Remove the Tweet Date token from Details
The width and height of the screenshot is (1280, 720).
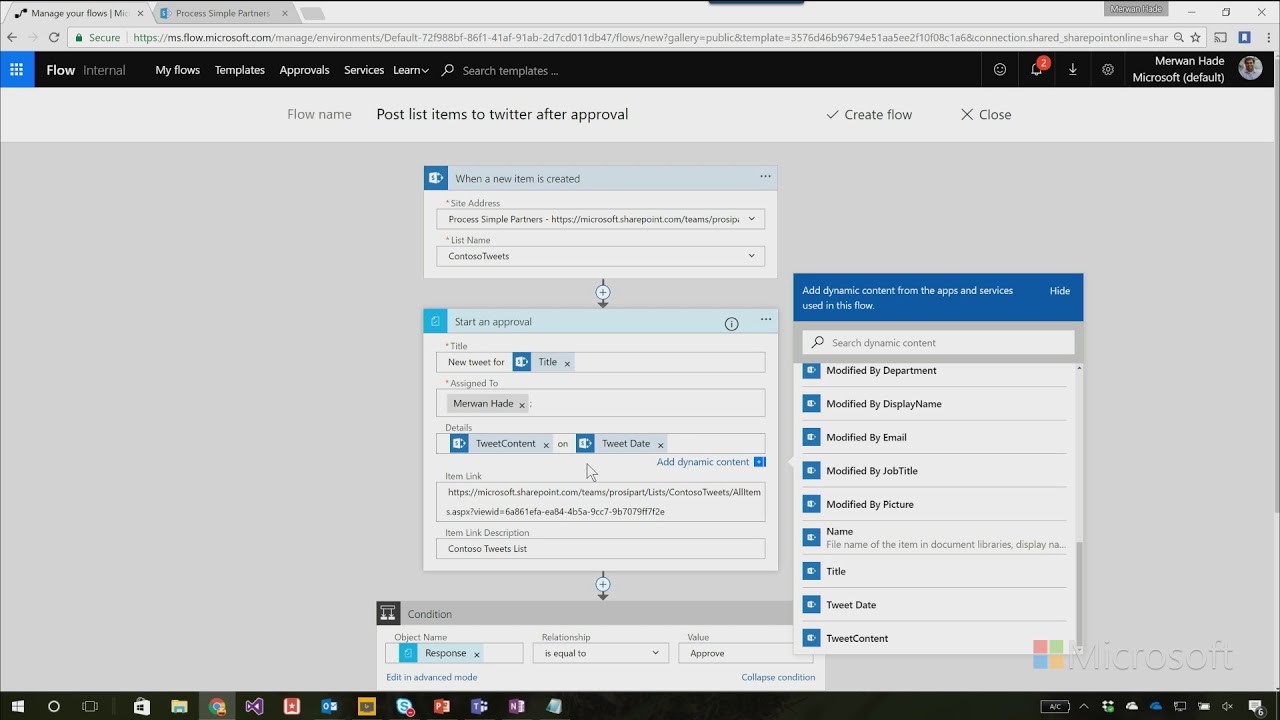[x=660, y=444]
